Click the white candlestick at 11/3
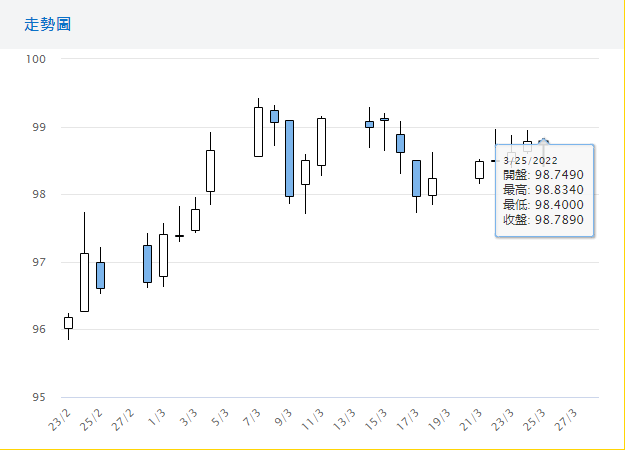This screenshot has width=626, height=450. point(321,142)
